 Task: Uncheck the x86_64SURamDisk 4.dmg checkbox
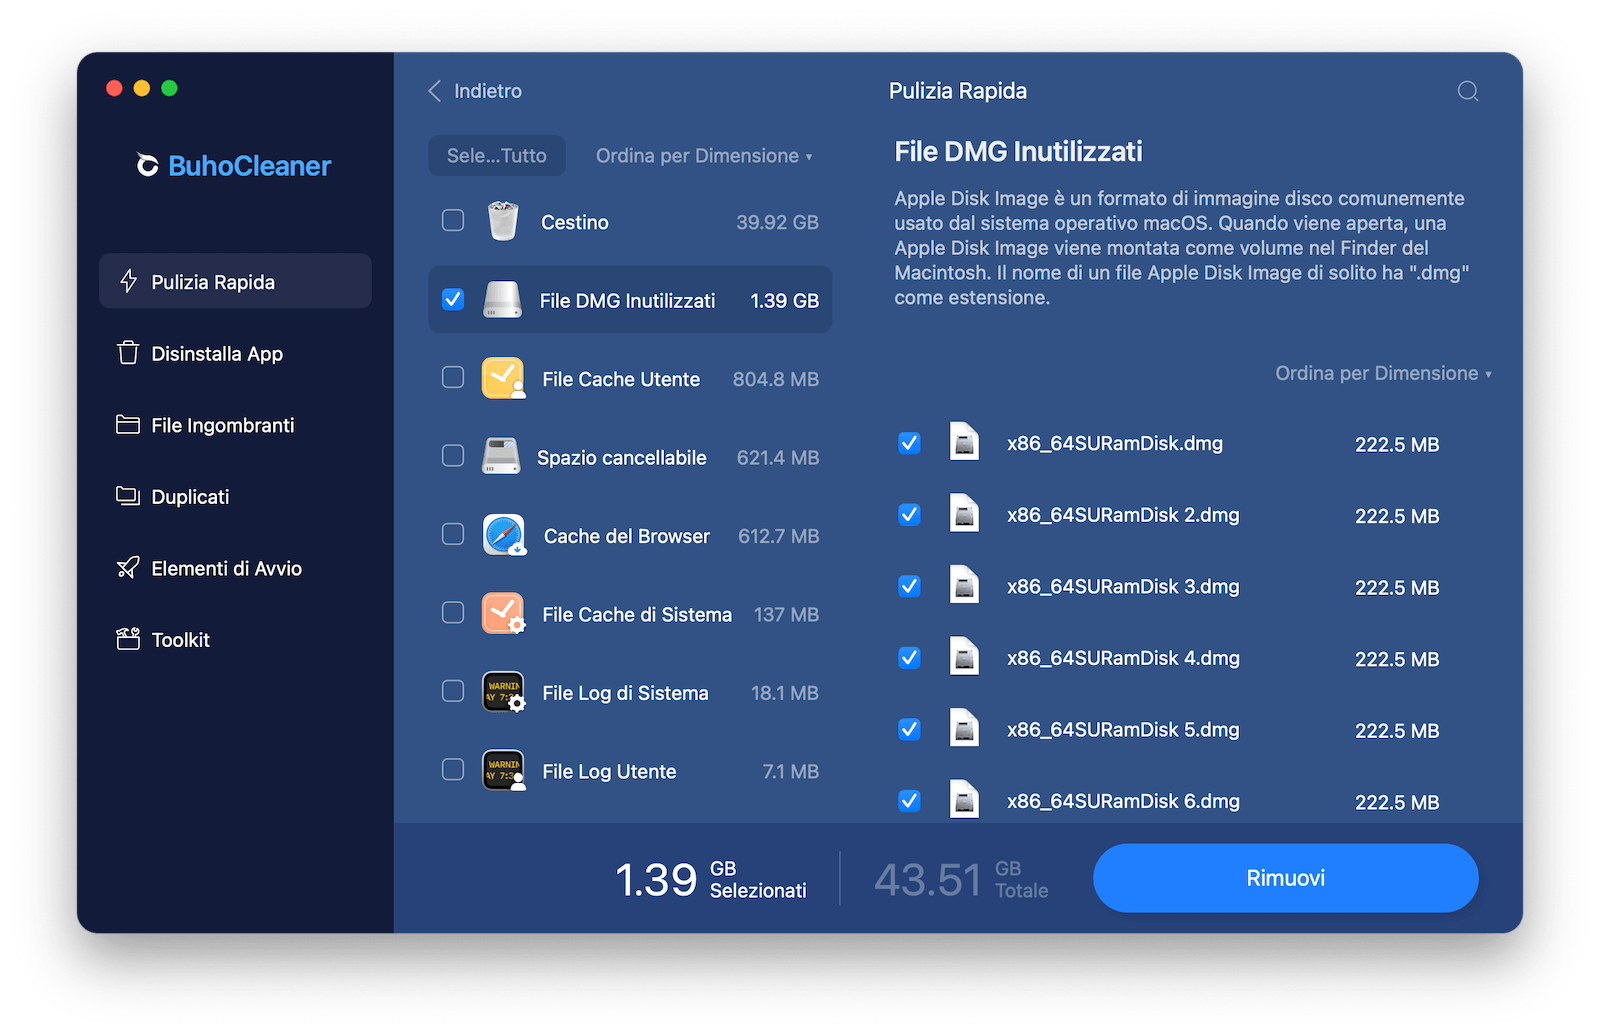[909, 657]
